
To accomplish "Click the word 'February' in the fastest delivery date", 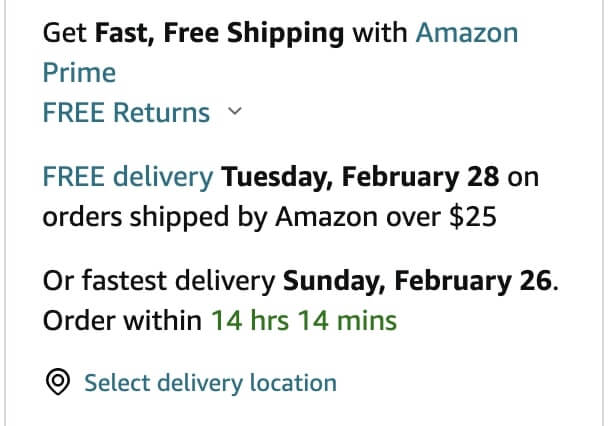I will pyautogui.click(x=453, y=281).
